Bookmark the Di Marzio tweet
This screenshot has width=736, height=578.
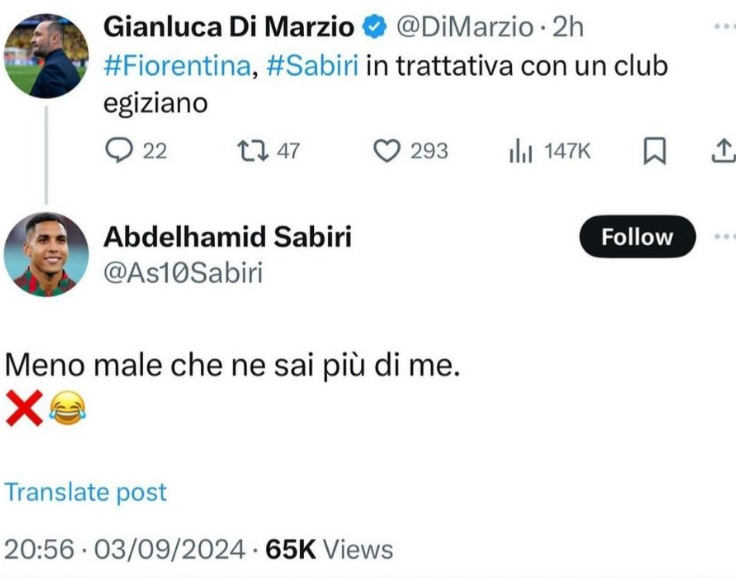[x=654, y=151]
